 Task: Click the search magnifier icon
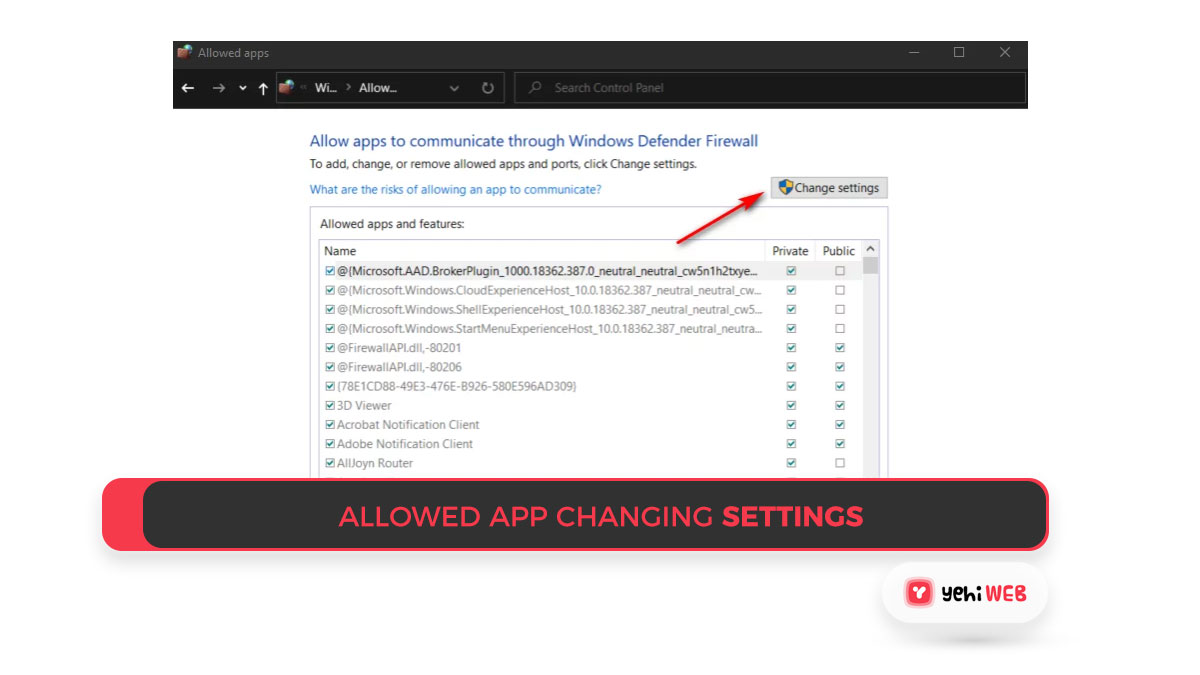click(x=536, y=88)
